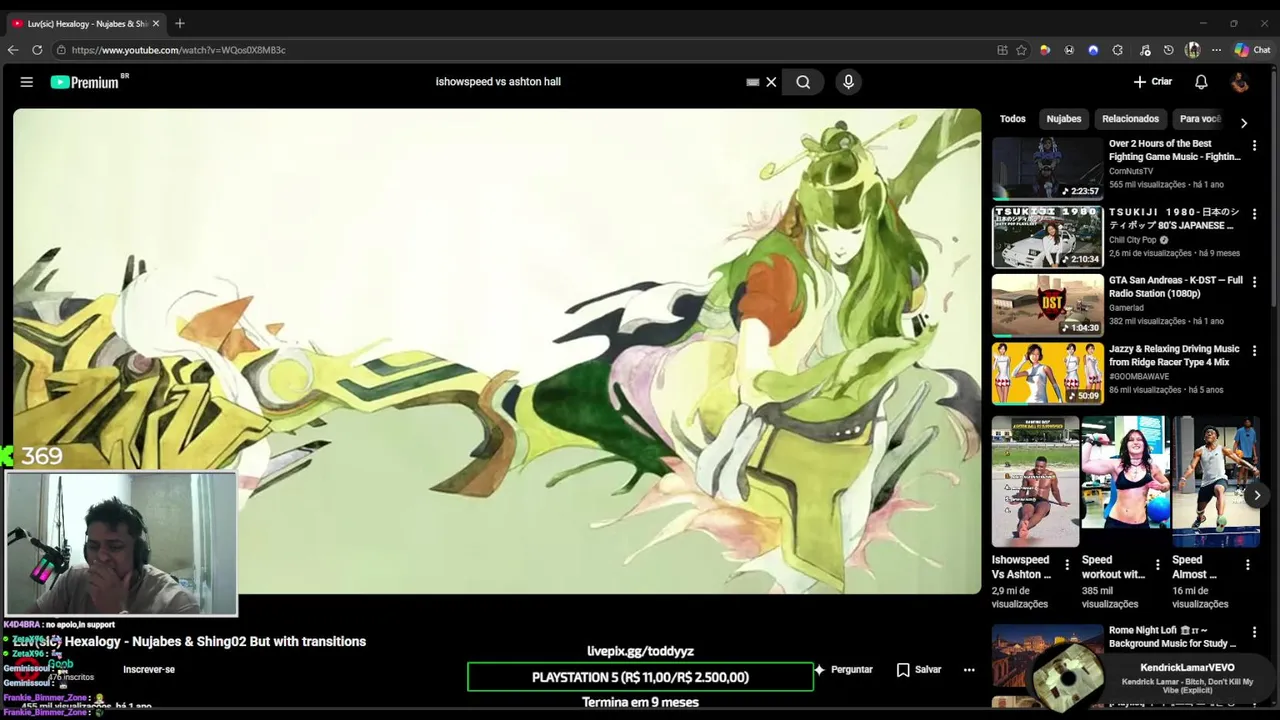Open options for Rome Night Lofi video

click(x=1254, y=632)
